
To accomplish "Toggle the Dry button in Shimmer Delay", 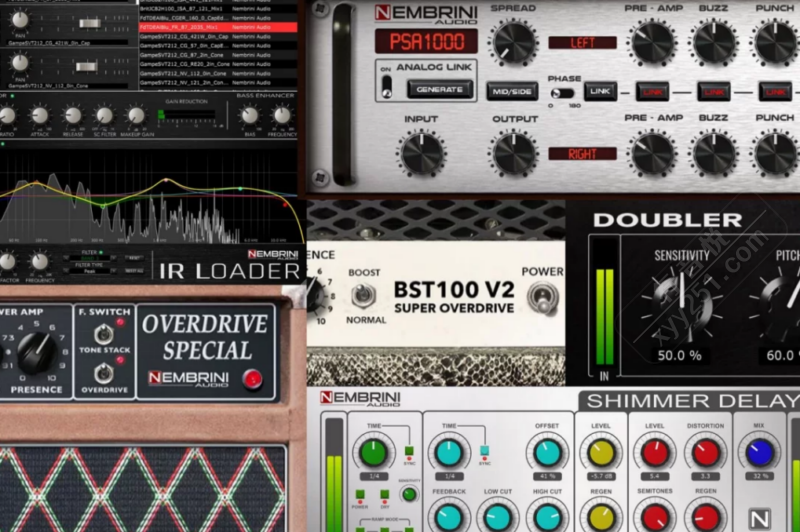I will [x=384, y=494].
